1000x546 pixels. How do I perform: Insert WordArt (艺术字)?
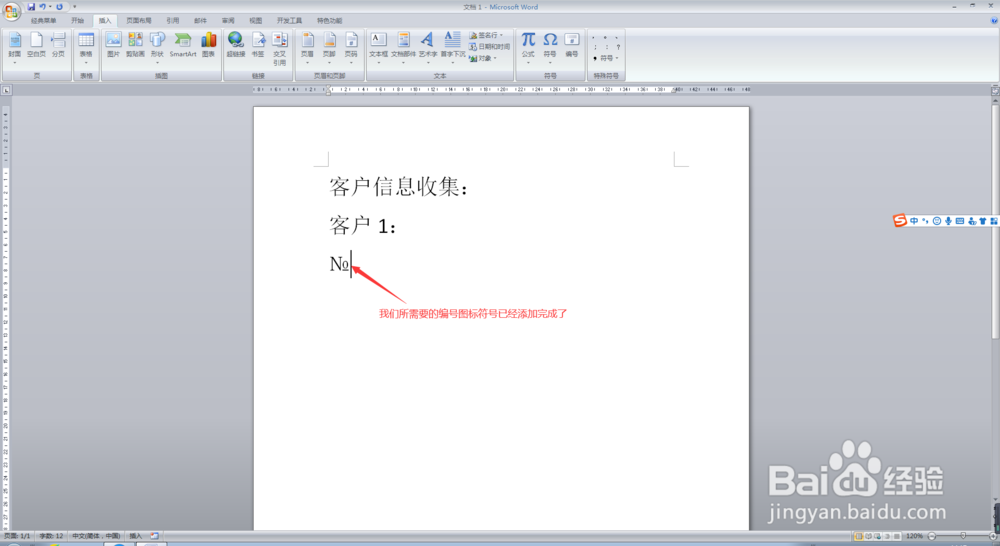pos(427,47)
